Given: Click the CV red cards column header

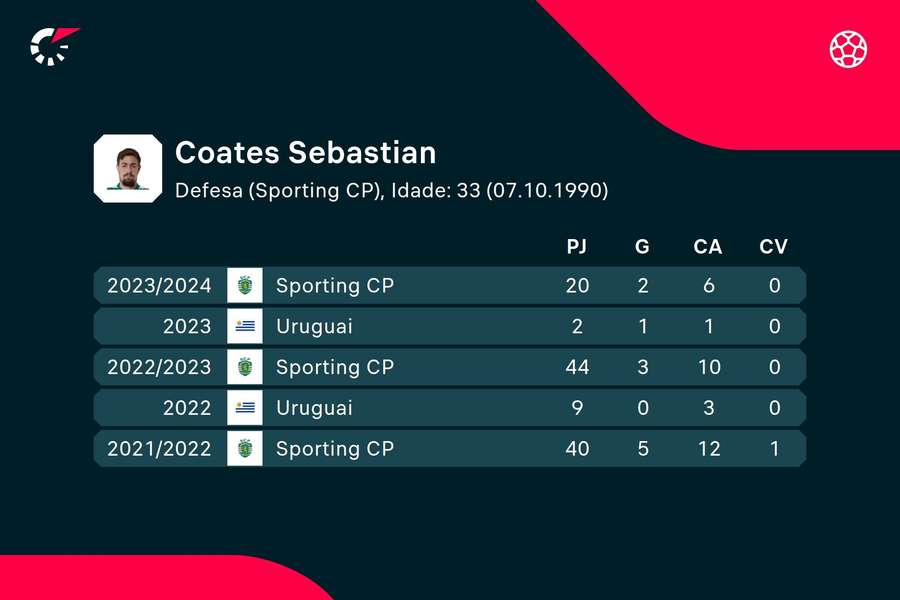Looking at the screenshot, I should coord(772,247).
